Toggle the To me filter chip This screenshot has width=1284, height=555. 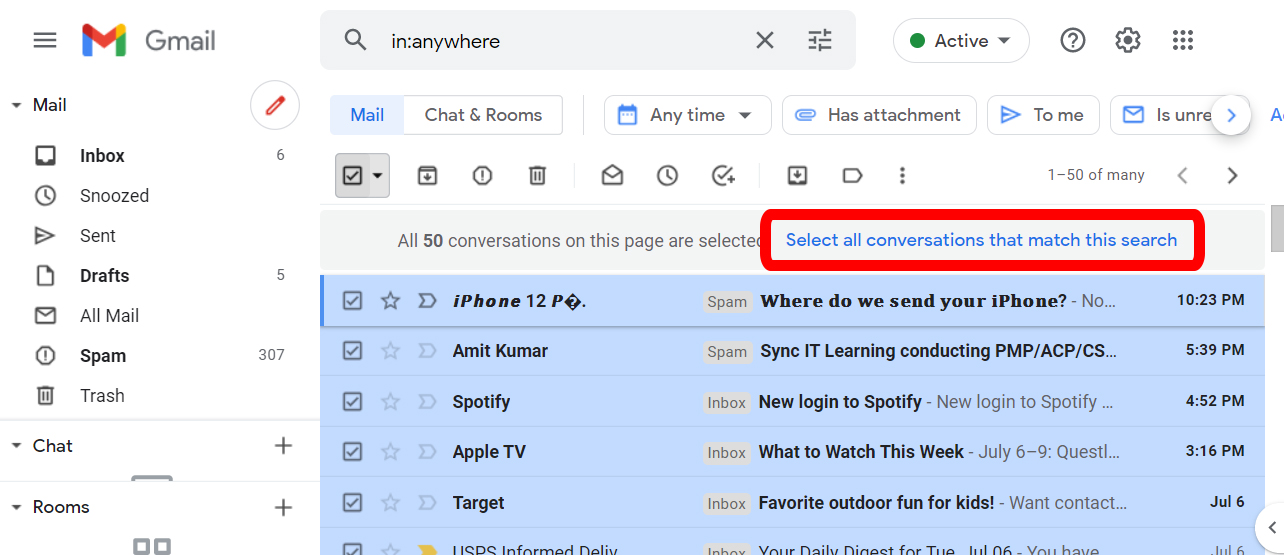[x=1043, y=115]
